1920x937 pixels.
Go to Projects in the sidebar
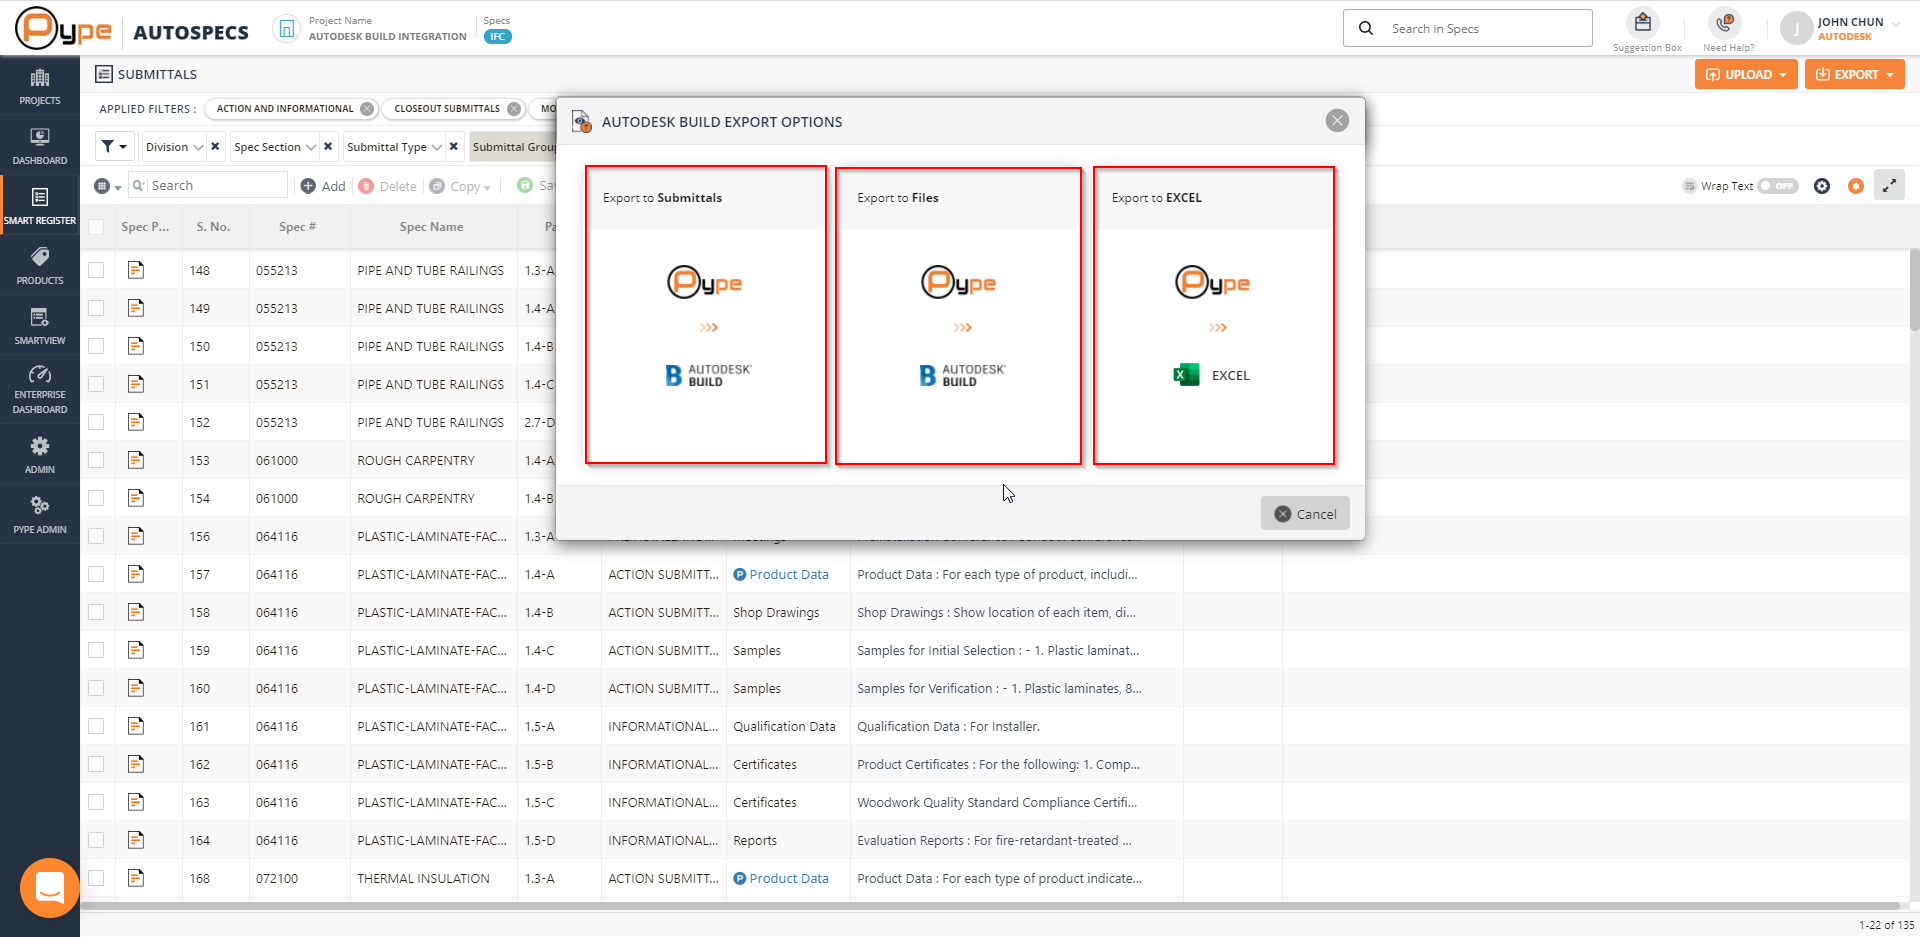(x=40, y=87)
